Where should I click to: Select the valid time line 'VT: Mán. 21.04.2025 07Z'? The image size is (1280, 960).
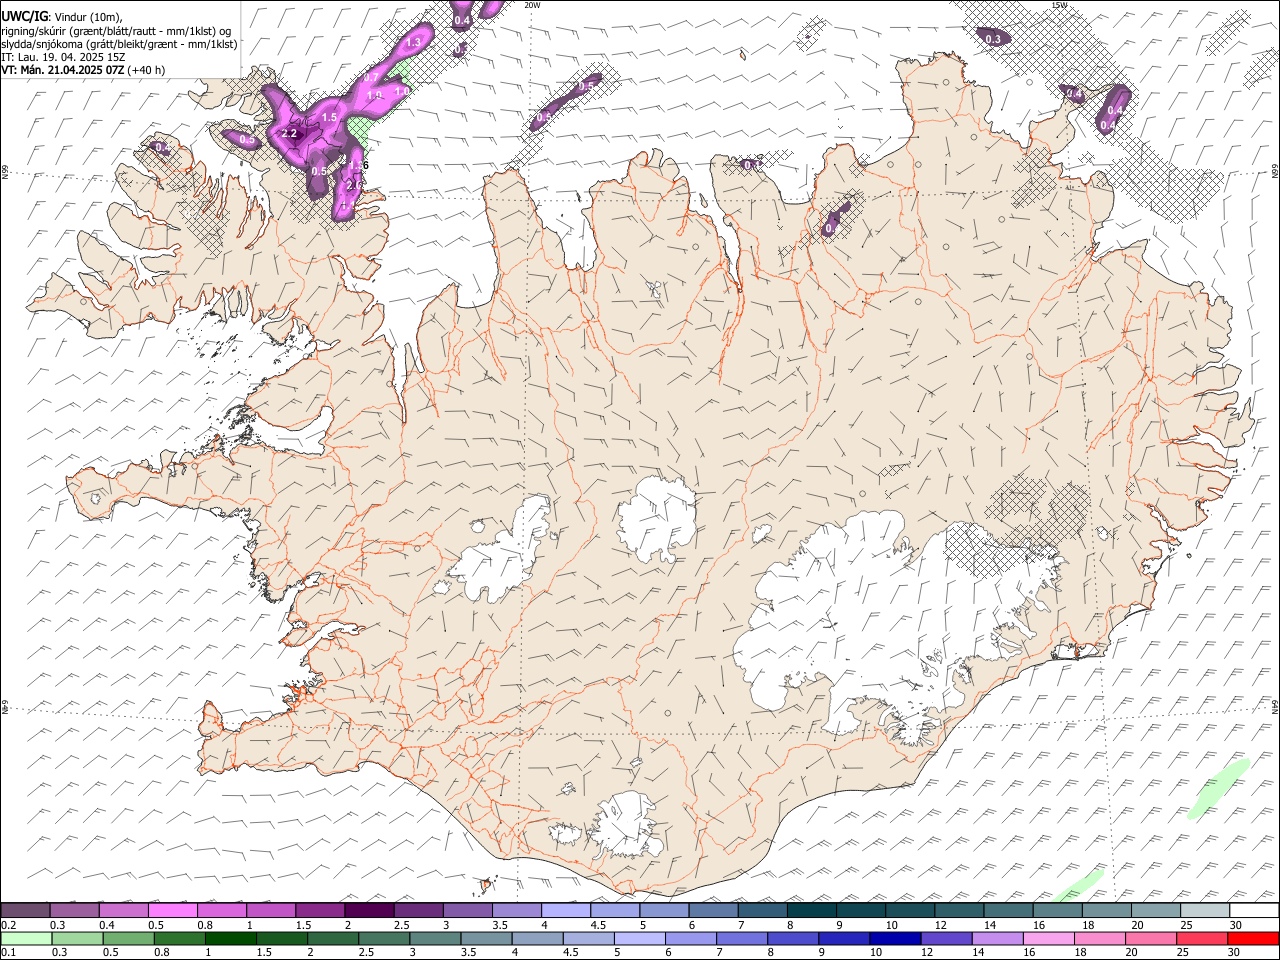coord(61,70)
